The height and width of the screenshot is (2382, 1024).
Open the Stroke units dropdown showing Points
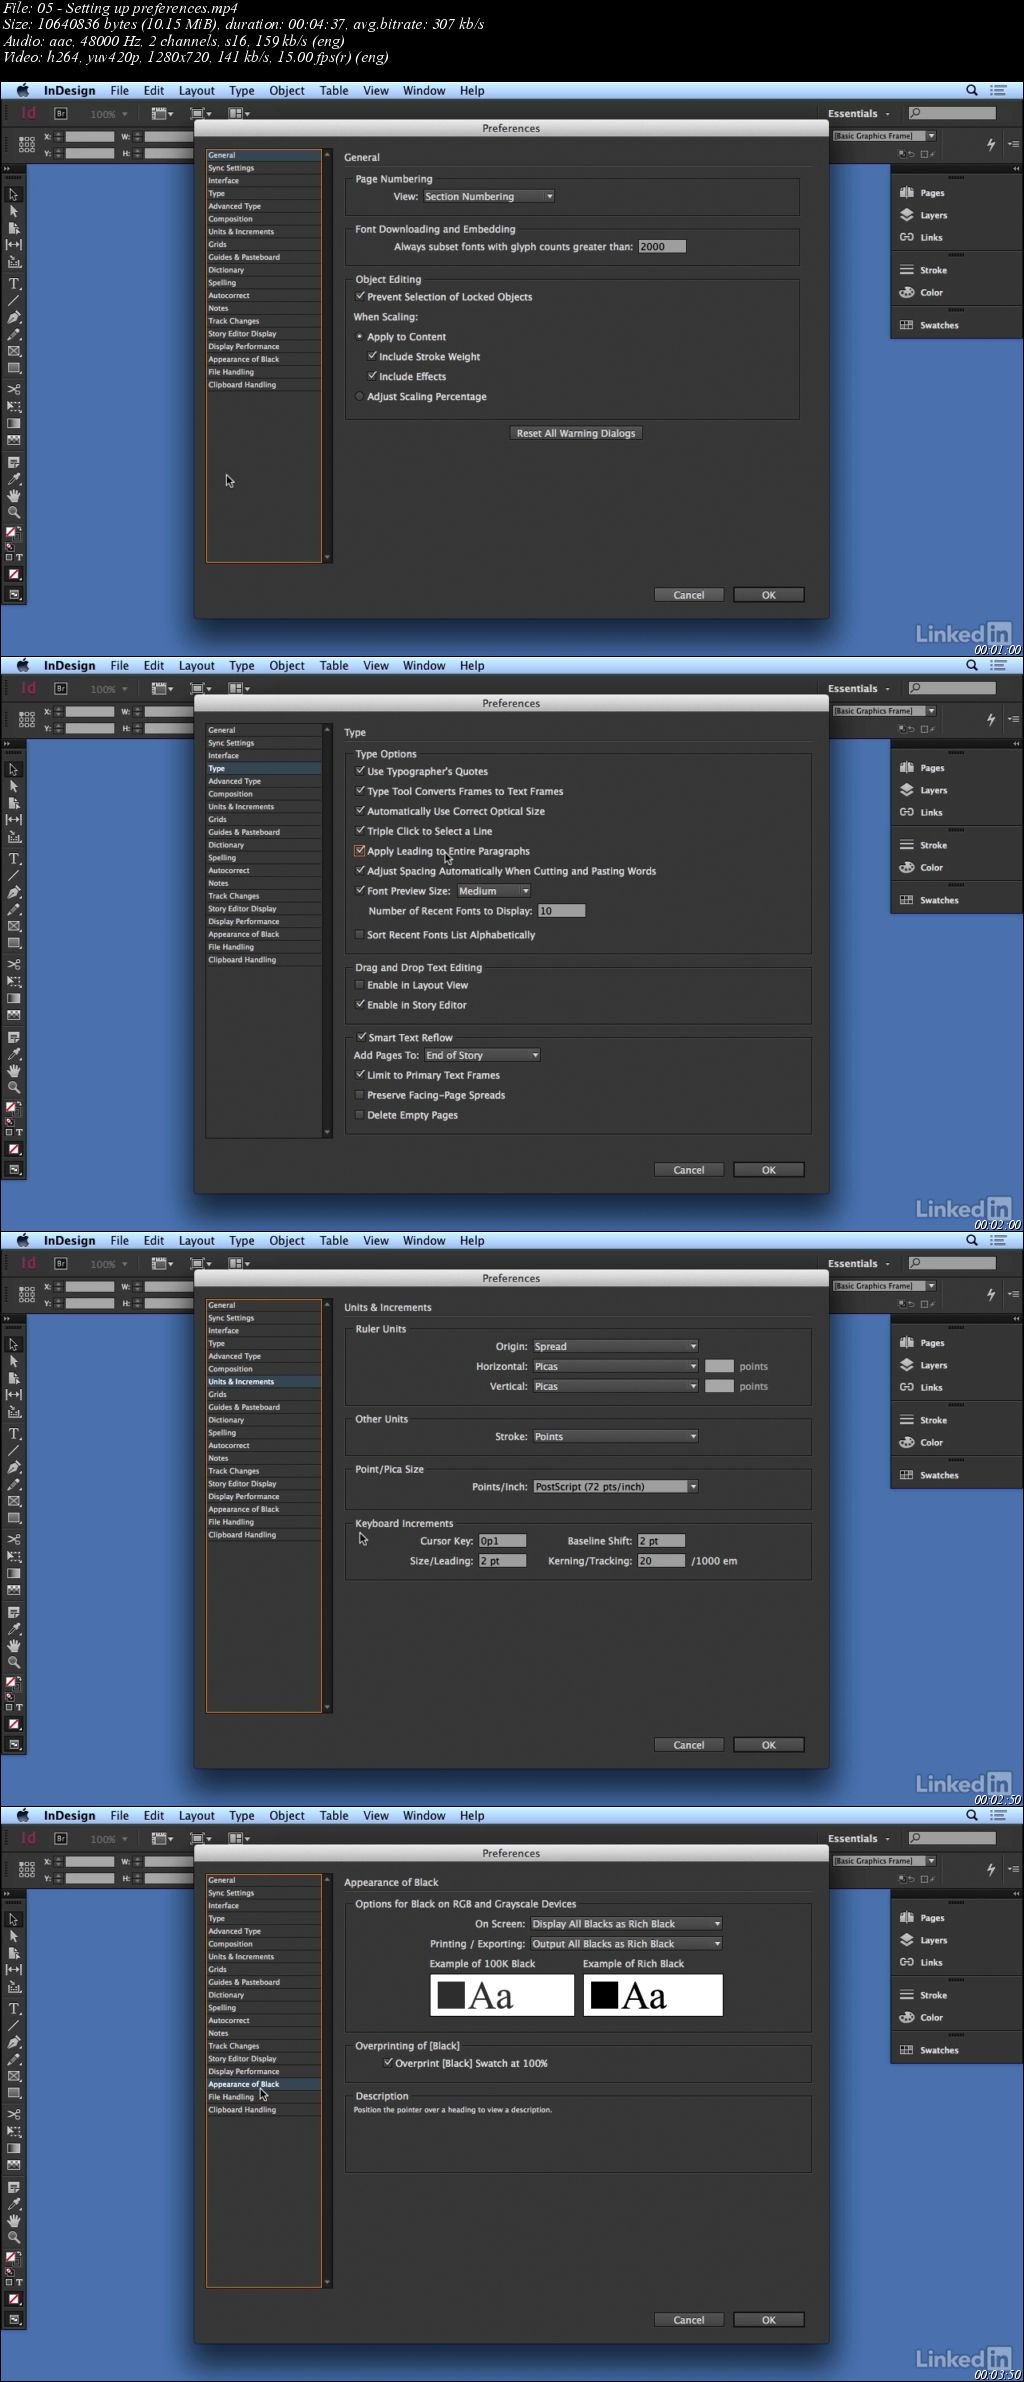(x=615, y=1436)
